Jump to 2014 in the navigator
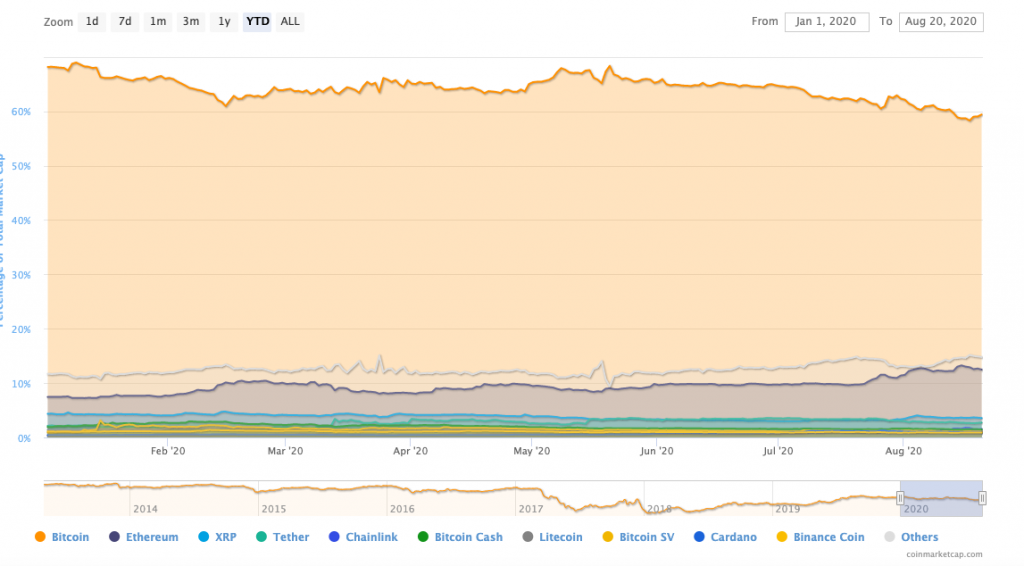 [145, 509]
